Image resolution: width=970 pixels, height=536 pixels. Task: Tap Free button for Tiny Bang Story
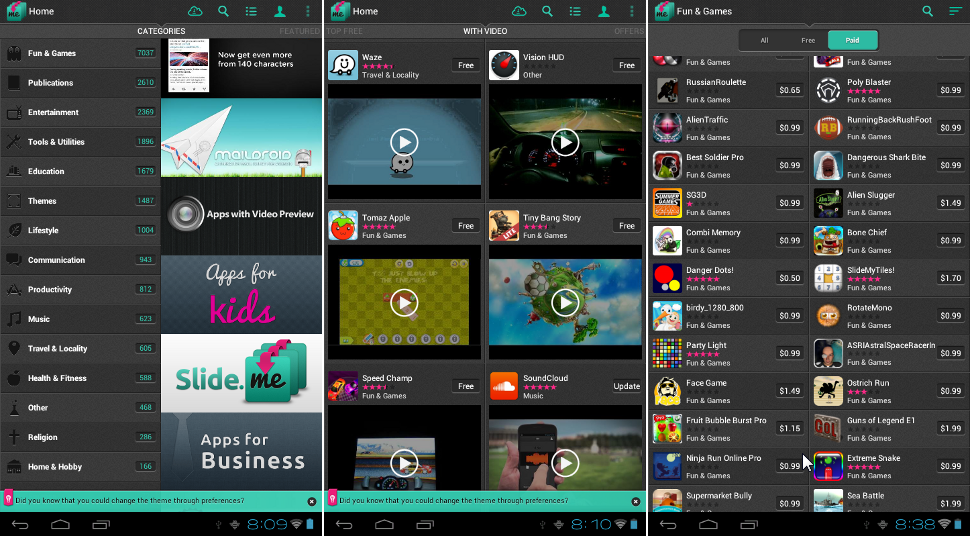tap(627, 225)
